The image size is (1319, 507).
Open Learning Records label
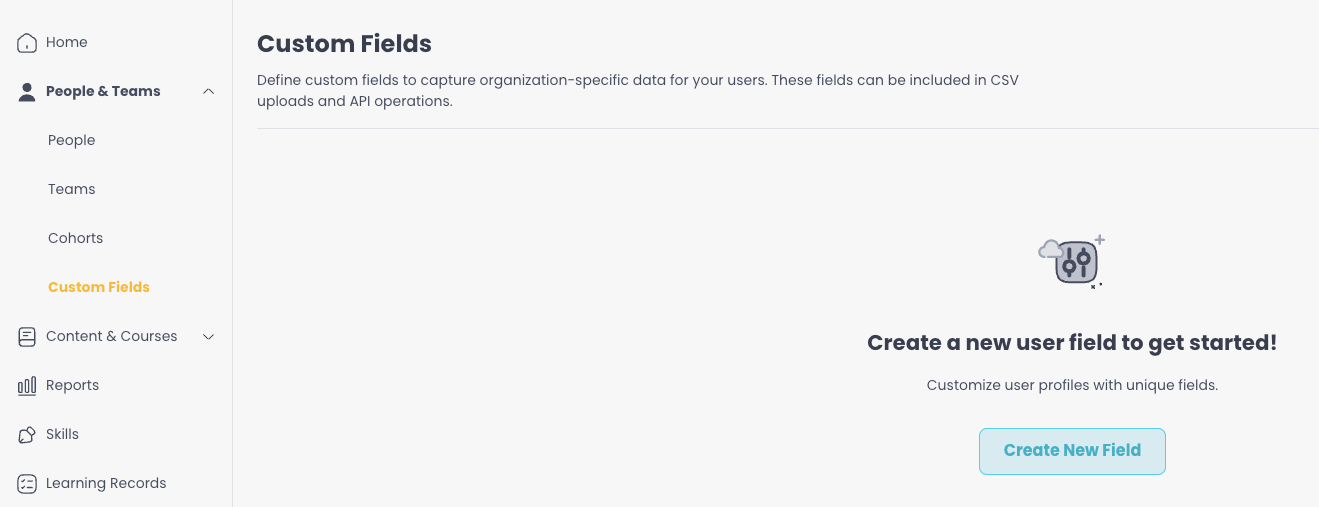(x=106, y=484)
